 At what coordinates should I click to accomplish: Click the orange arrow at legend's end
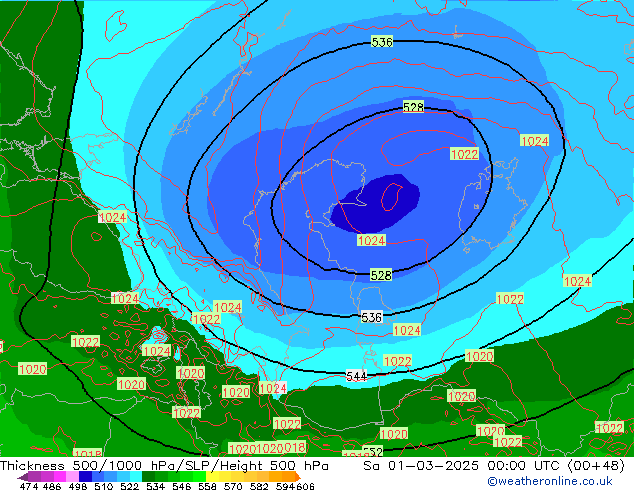point(298,476)
